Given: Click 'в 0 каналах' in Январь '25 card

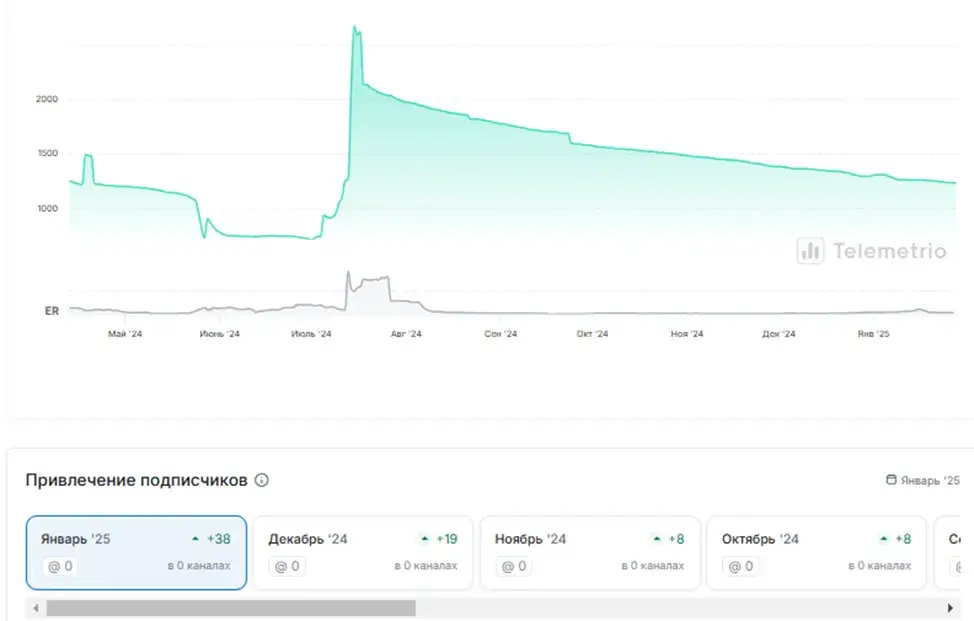Looking at the screenshot, I should point(199,566).
